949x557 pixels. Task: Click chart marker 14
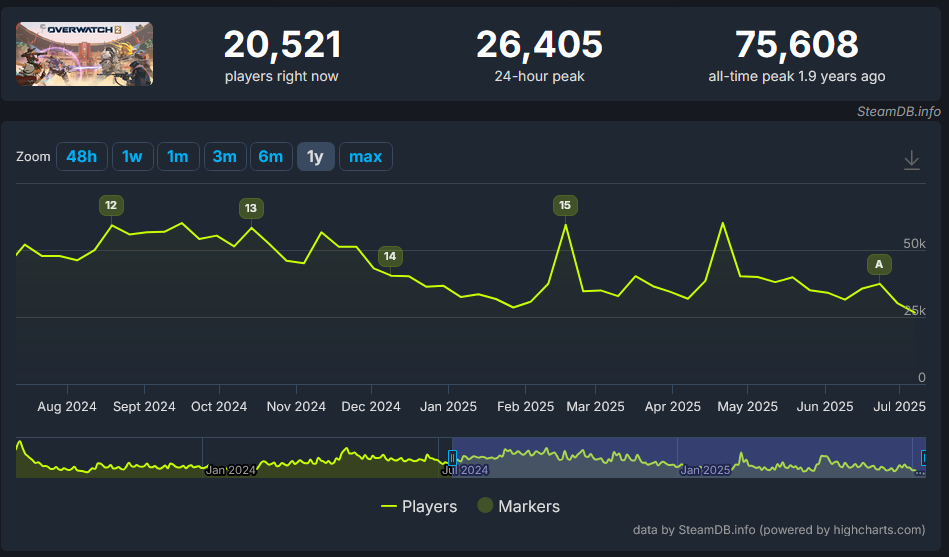click(x=390, y=256)
